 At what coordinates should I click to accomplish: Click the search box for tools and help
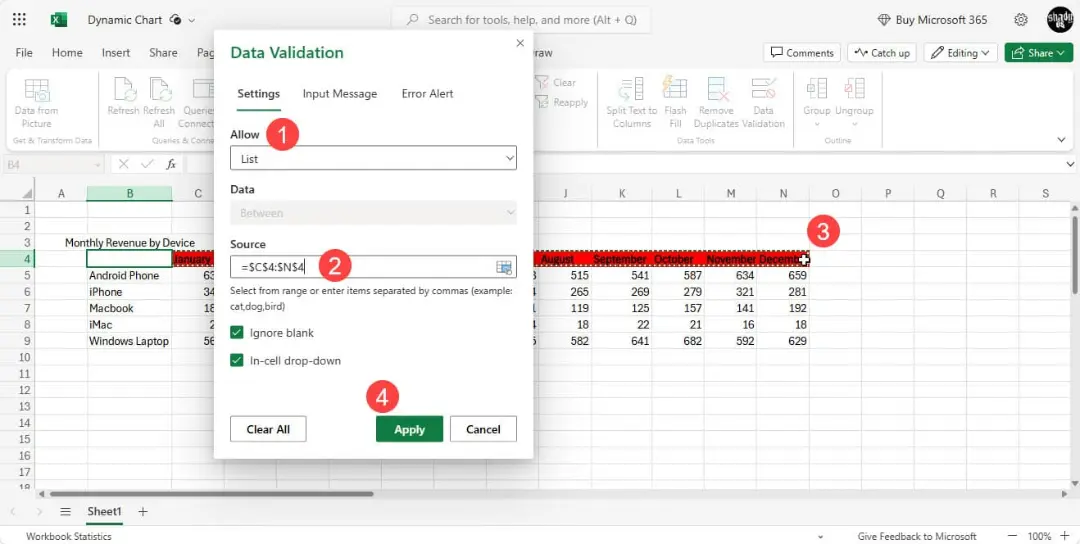(x=521, y=20)
